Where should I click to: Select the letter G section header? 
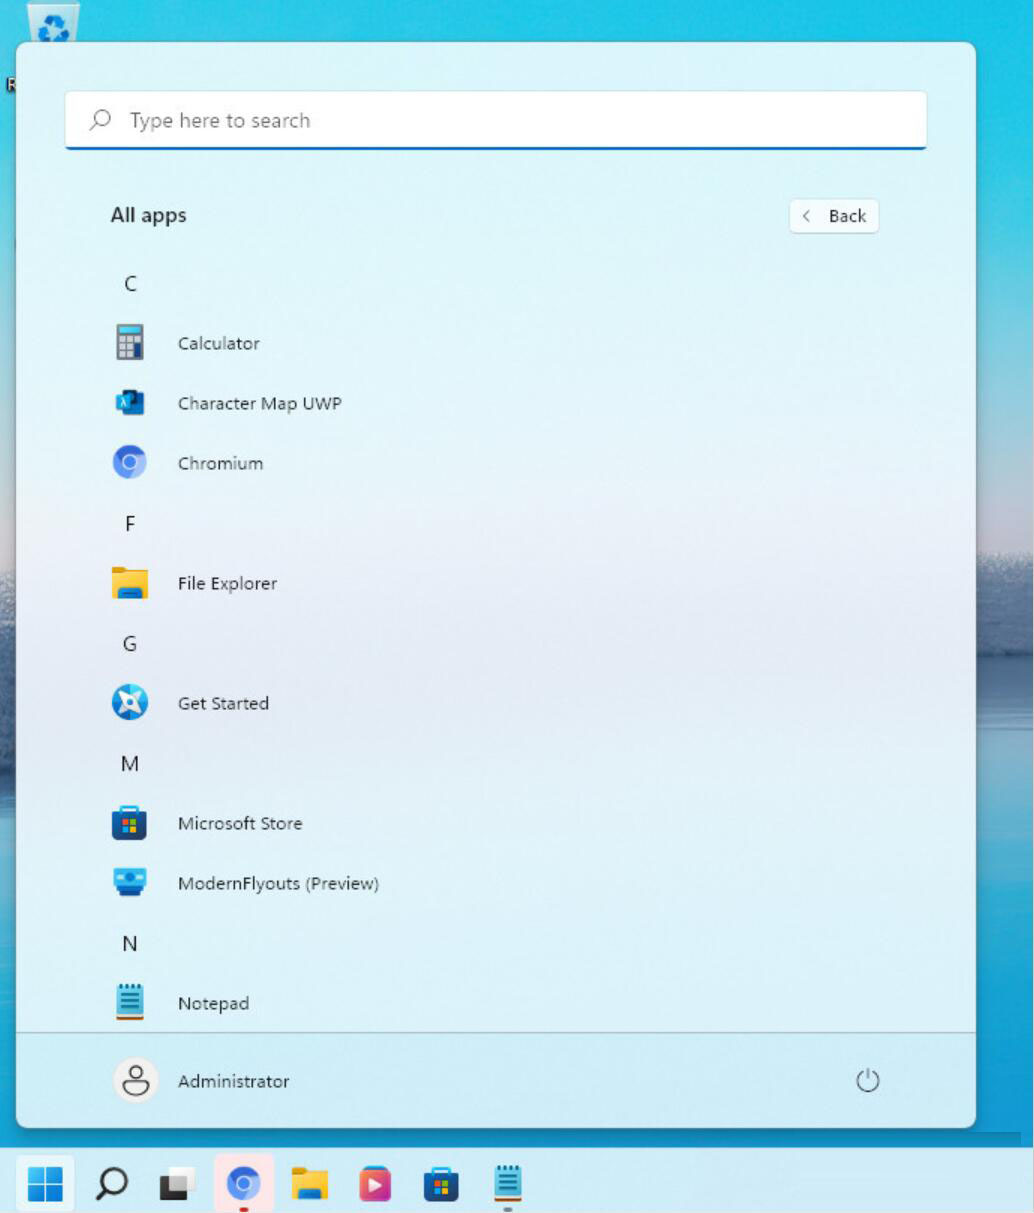point(130,644)
